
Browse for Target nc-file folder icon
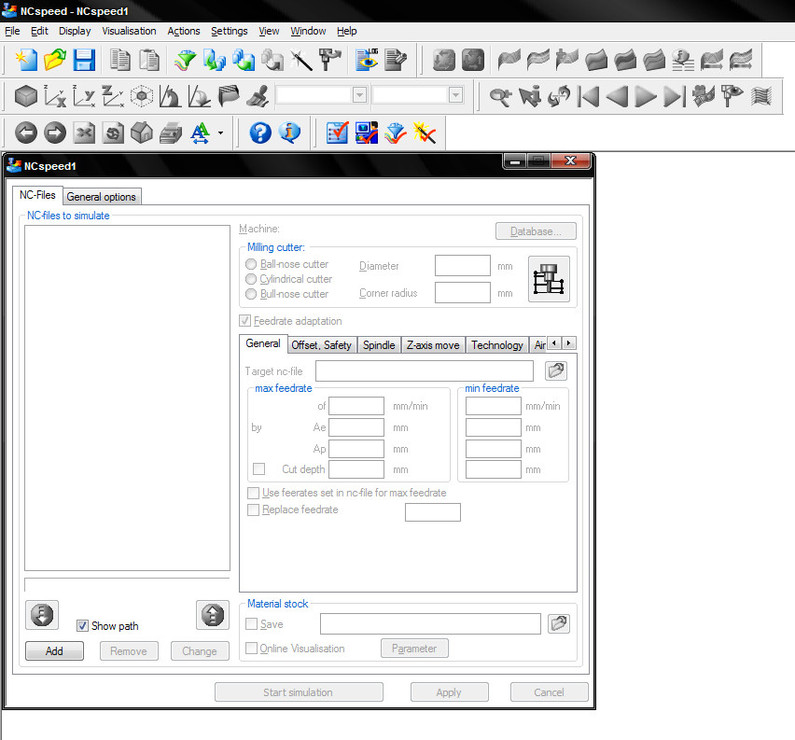point(556,371)
